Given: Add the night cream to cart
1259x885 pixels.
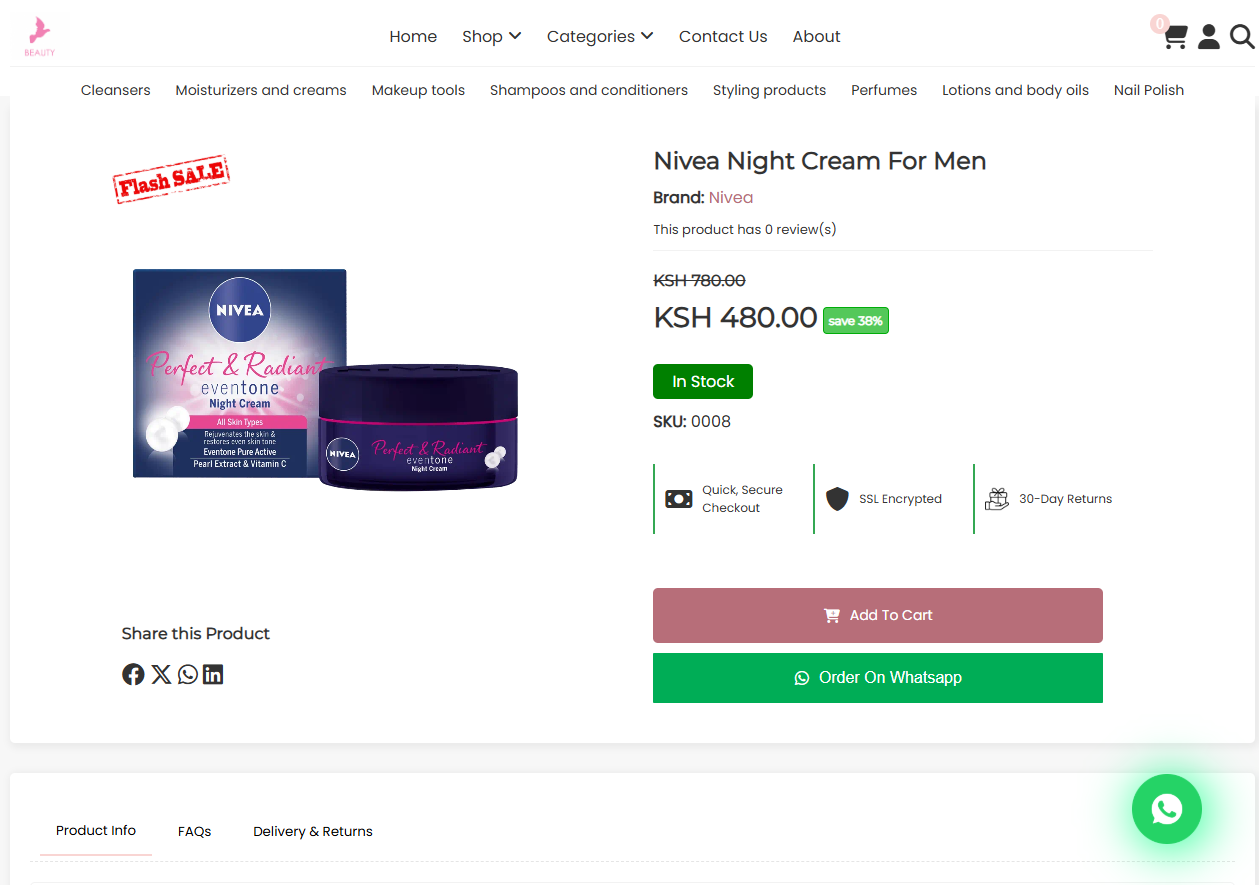Looking at the screenshot, I should (x=877, y=615).
